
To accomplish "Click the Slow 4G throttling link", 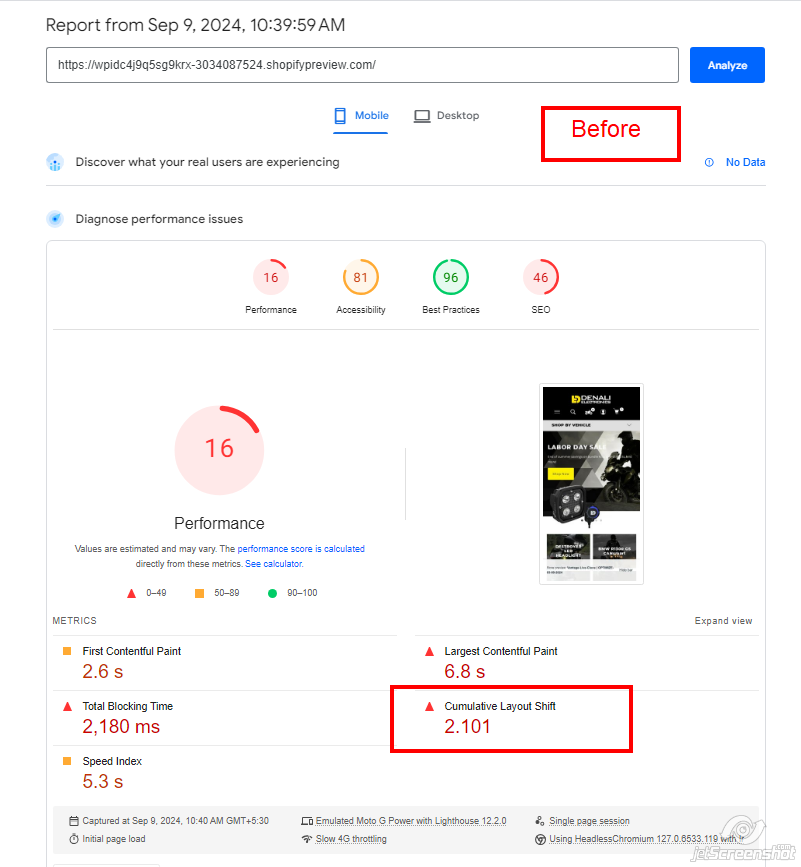I will click(x=351, y=839).
